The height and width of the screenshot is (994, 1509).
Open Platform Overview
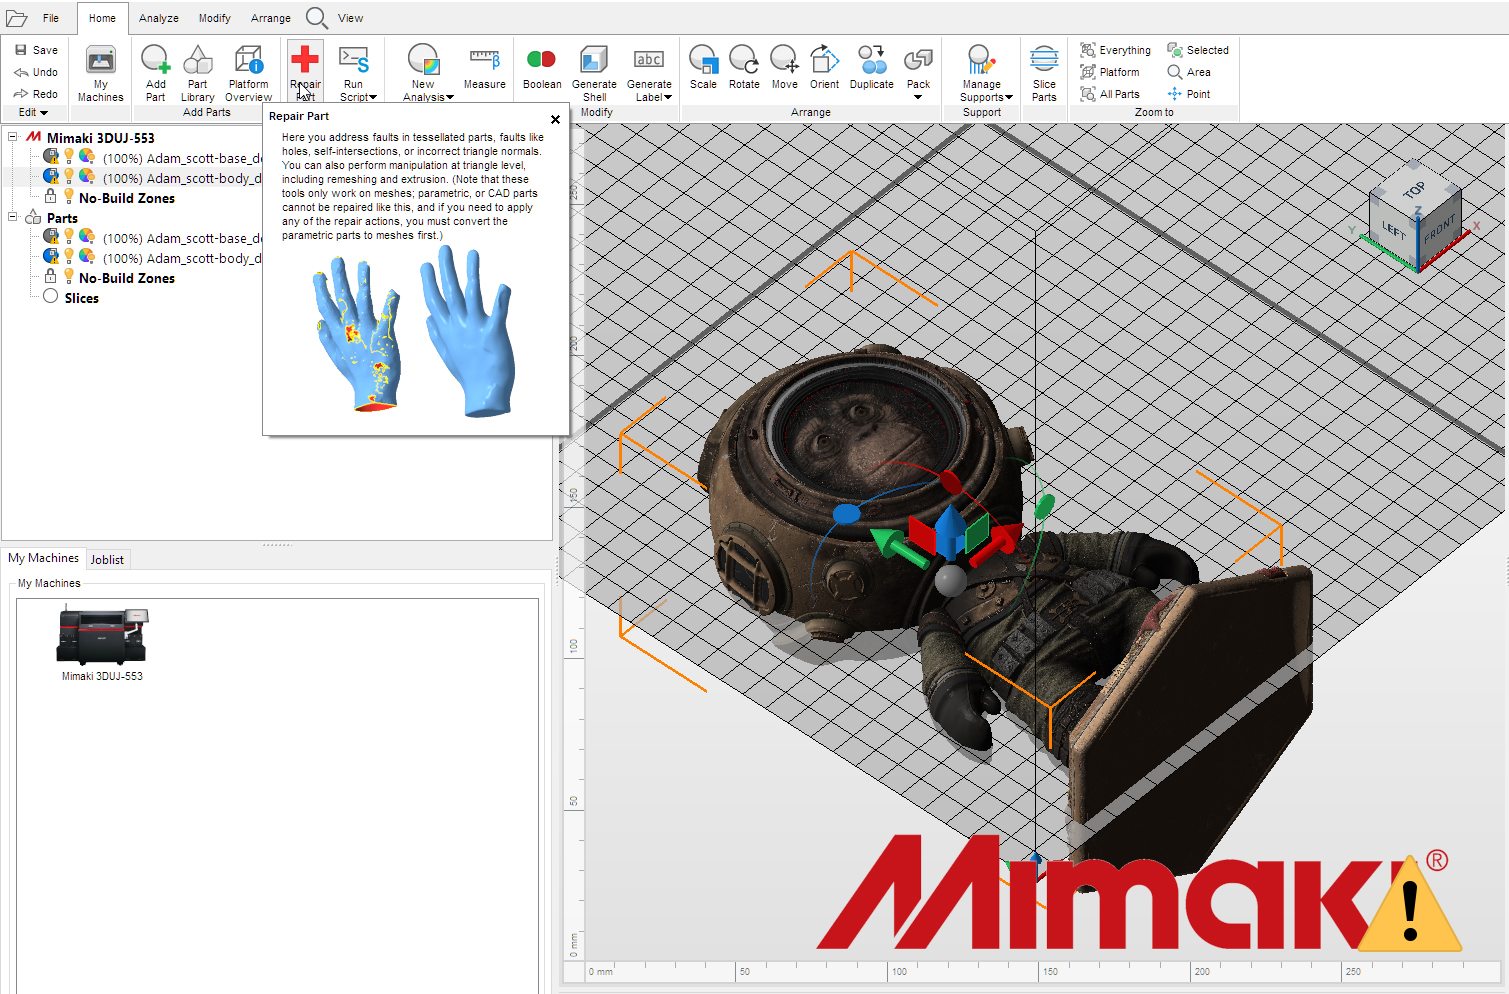coord(248,73)
